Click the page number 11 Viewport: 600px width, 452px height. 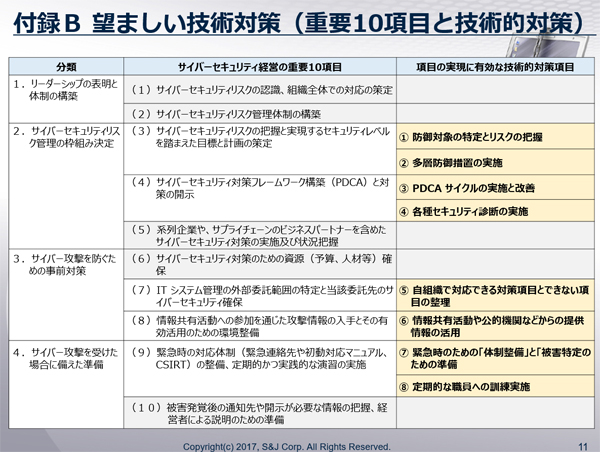582,446
